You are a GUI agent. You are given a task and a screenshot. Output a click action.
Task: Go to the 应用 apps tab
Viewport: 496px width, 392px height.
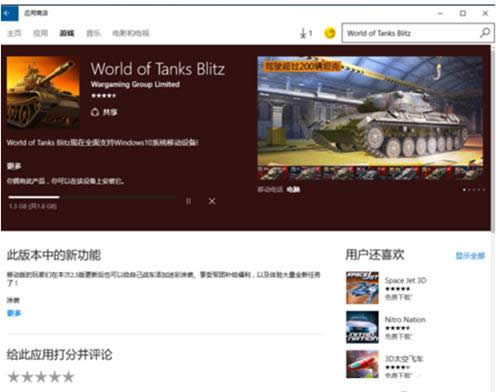click(x=40, y=33)
